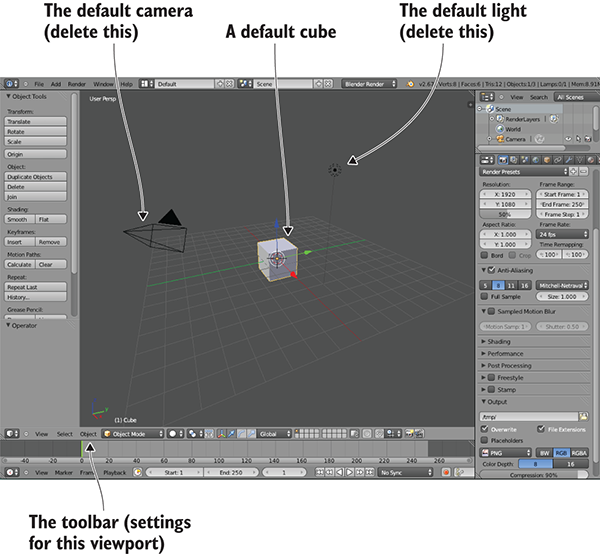Open the Material sphere tab
The image size is (600, 554).
point(591,160)
